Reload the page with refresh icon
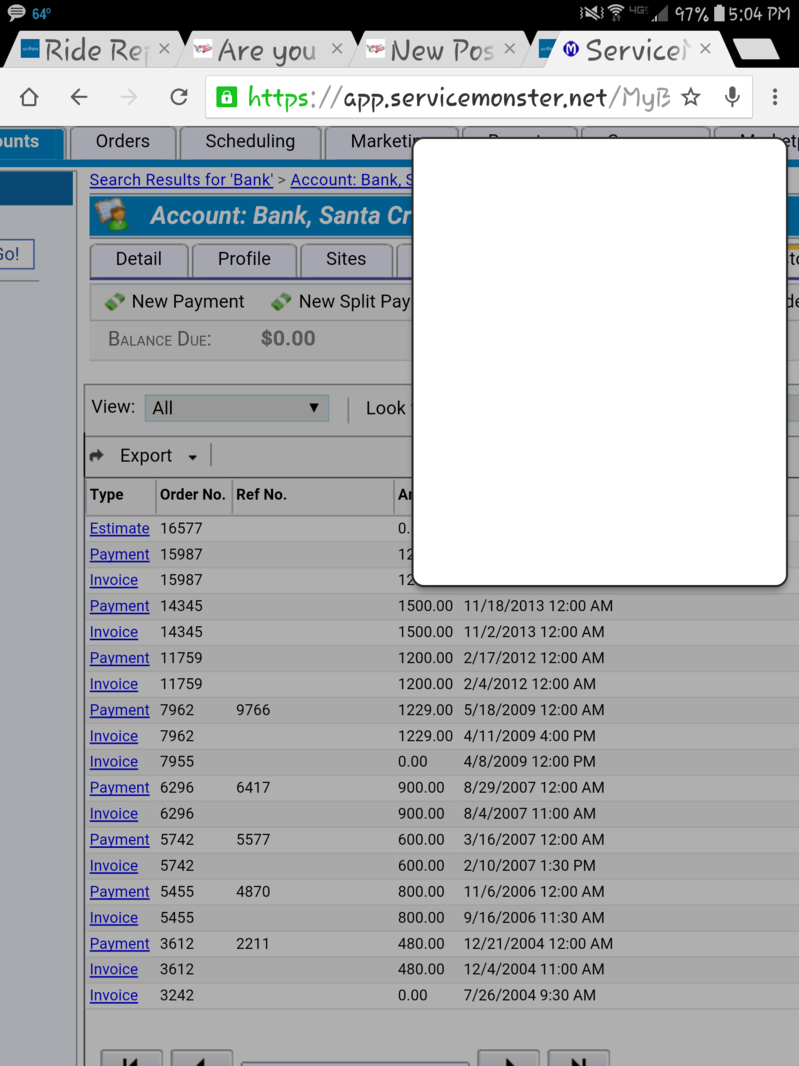Image resolution: width=799 pixels, height=1066 pixels. tap(179, 97)
